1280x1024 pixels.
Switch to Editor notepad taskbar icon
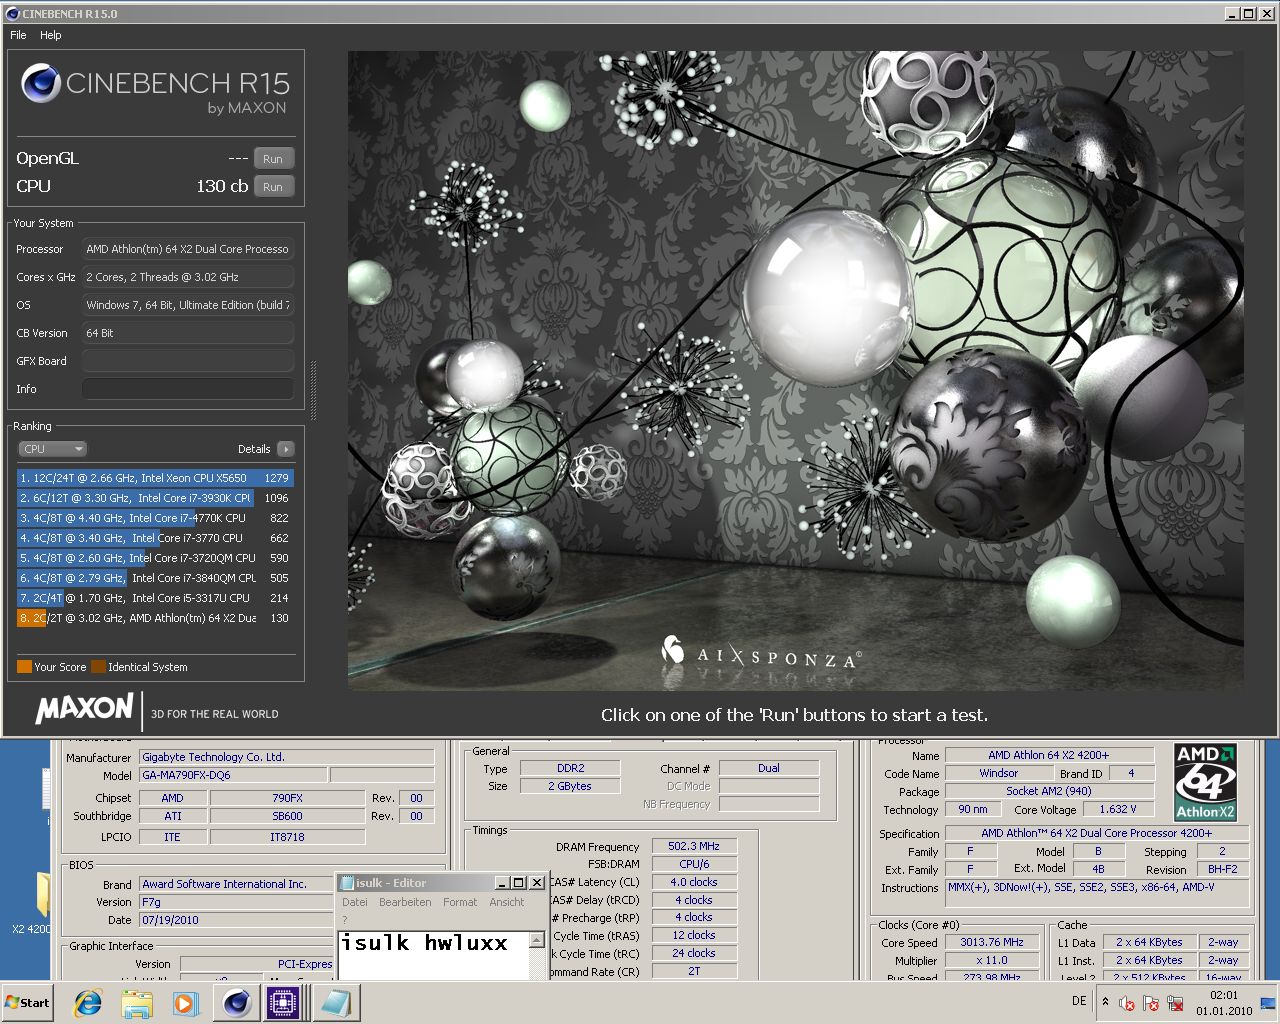click(335, 1003)
